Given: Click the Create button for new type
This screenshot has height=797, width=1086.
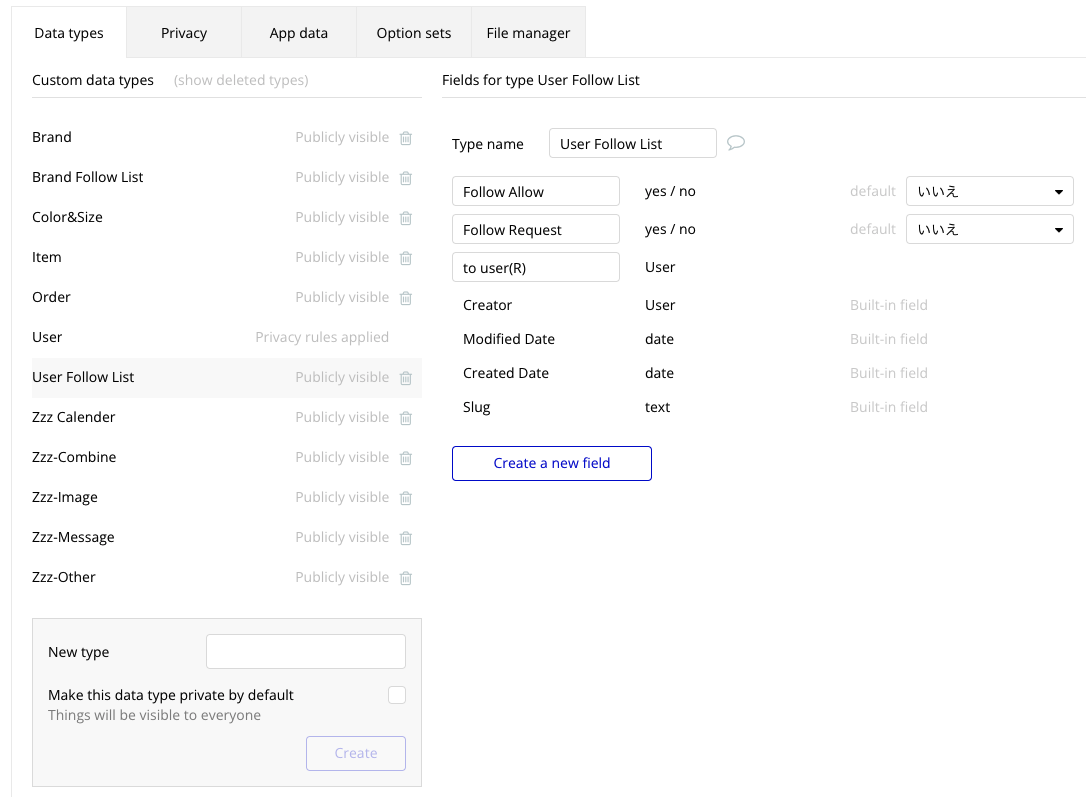Looking at the screenshot, I should point(356,753).
